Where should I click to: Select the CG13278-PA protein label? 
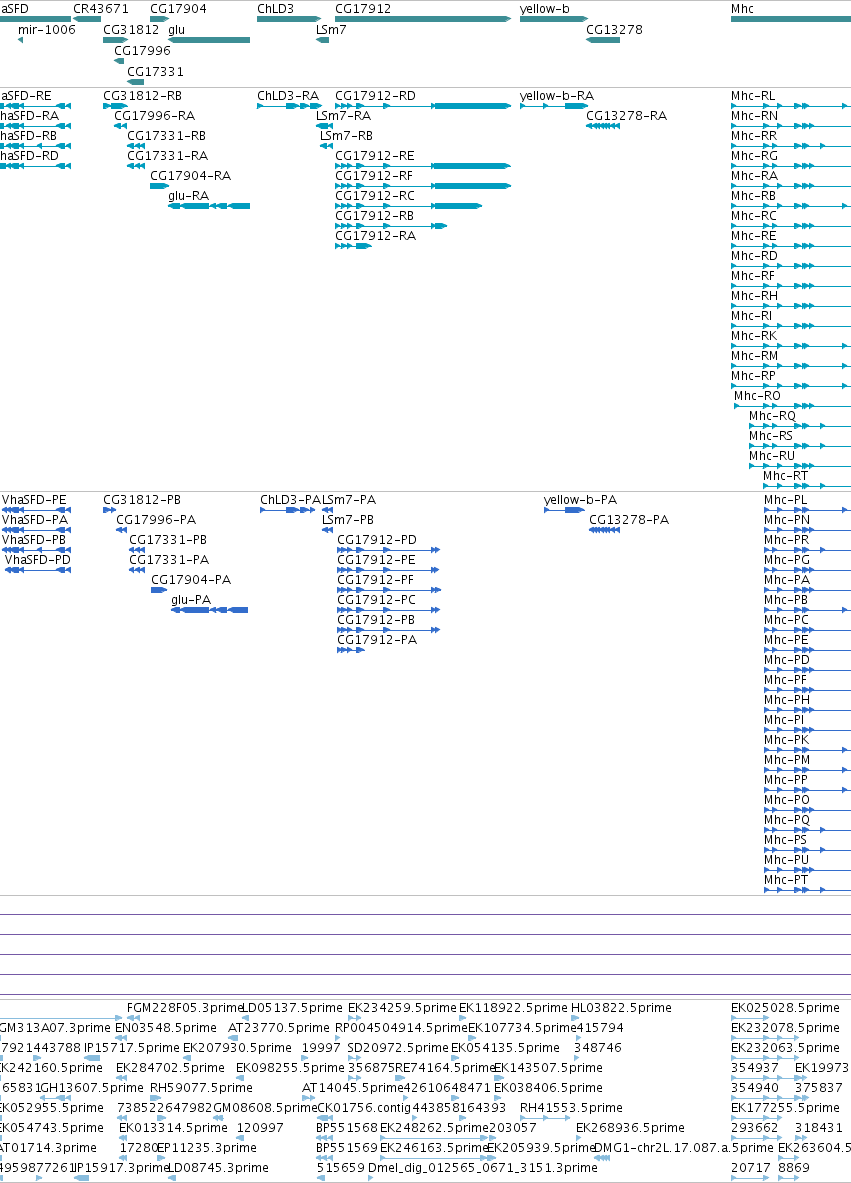[x=629, y=520]
